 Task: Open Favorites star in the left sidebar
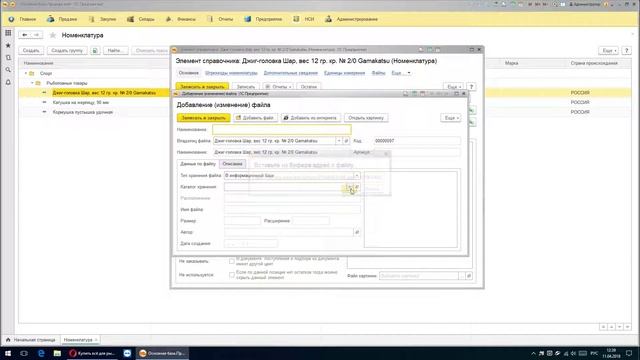pos(8,45)
